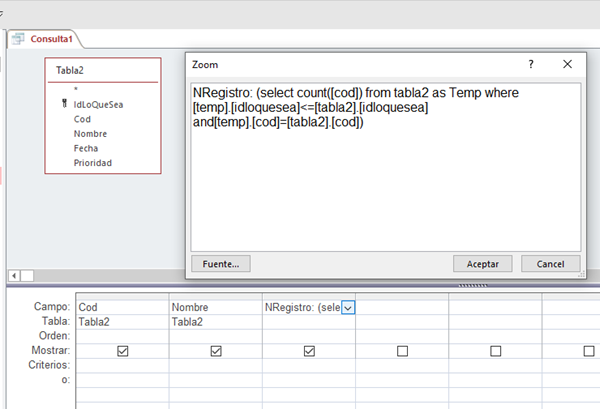The width and height of the screenshot is (600, 409).
Task: Click the Fuente... button
Action: [x=221, y=264]
